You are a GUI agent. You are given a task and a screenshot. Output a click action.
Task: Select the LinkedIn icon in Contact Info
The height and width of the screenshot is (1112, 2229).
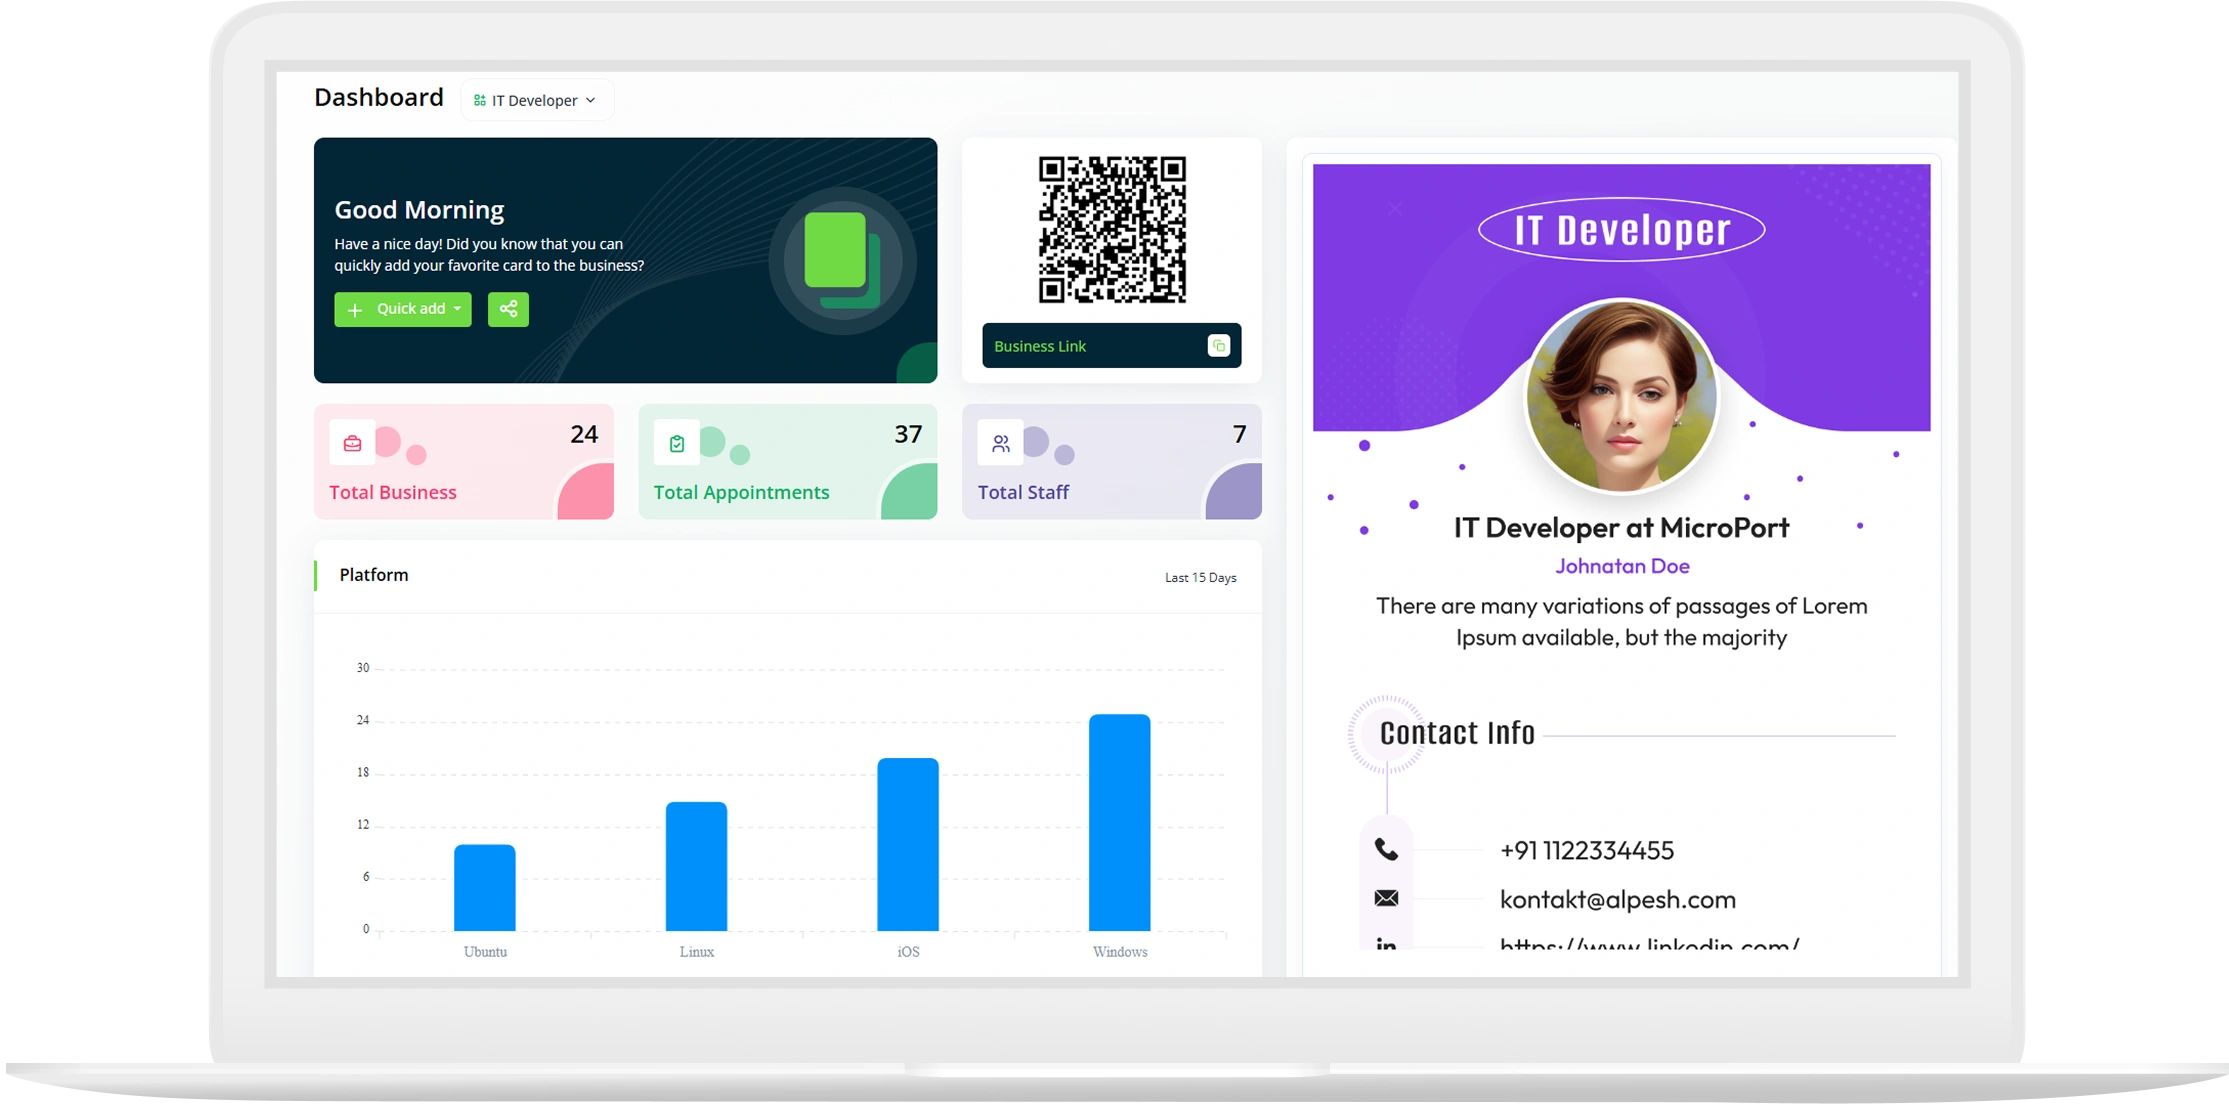(1385, 944)
